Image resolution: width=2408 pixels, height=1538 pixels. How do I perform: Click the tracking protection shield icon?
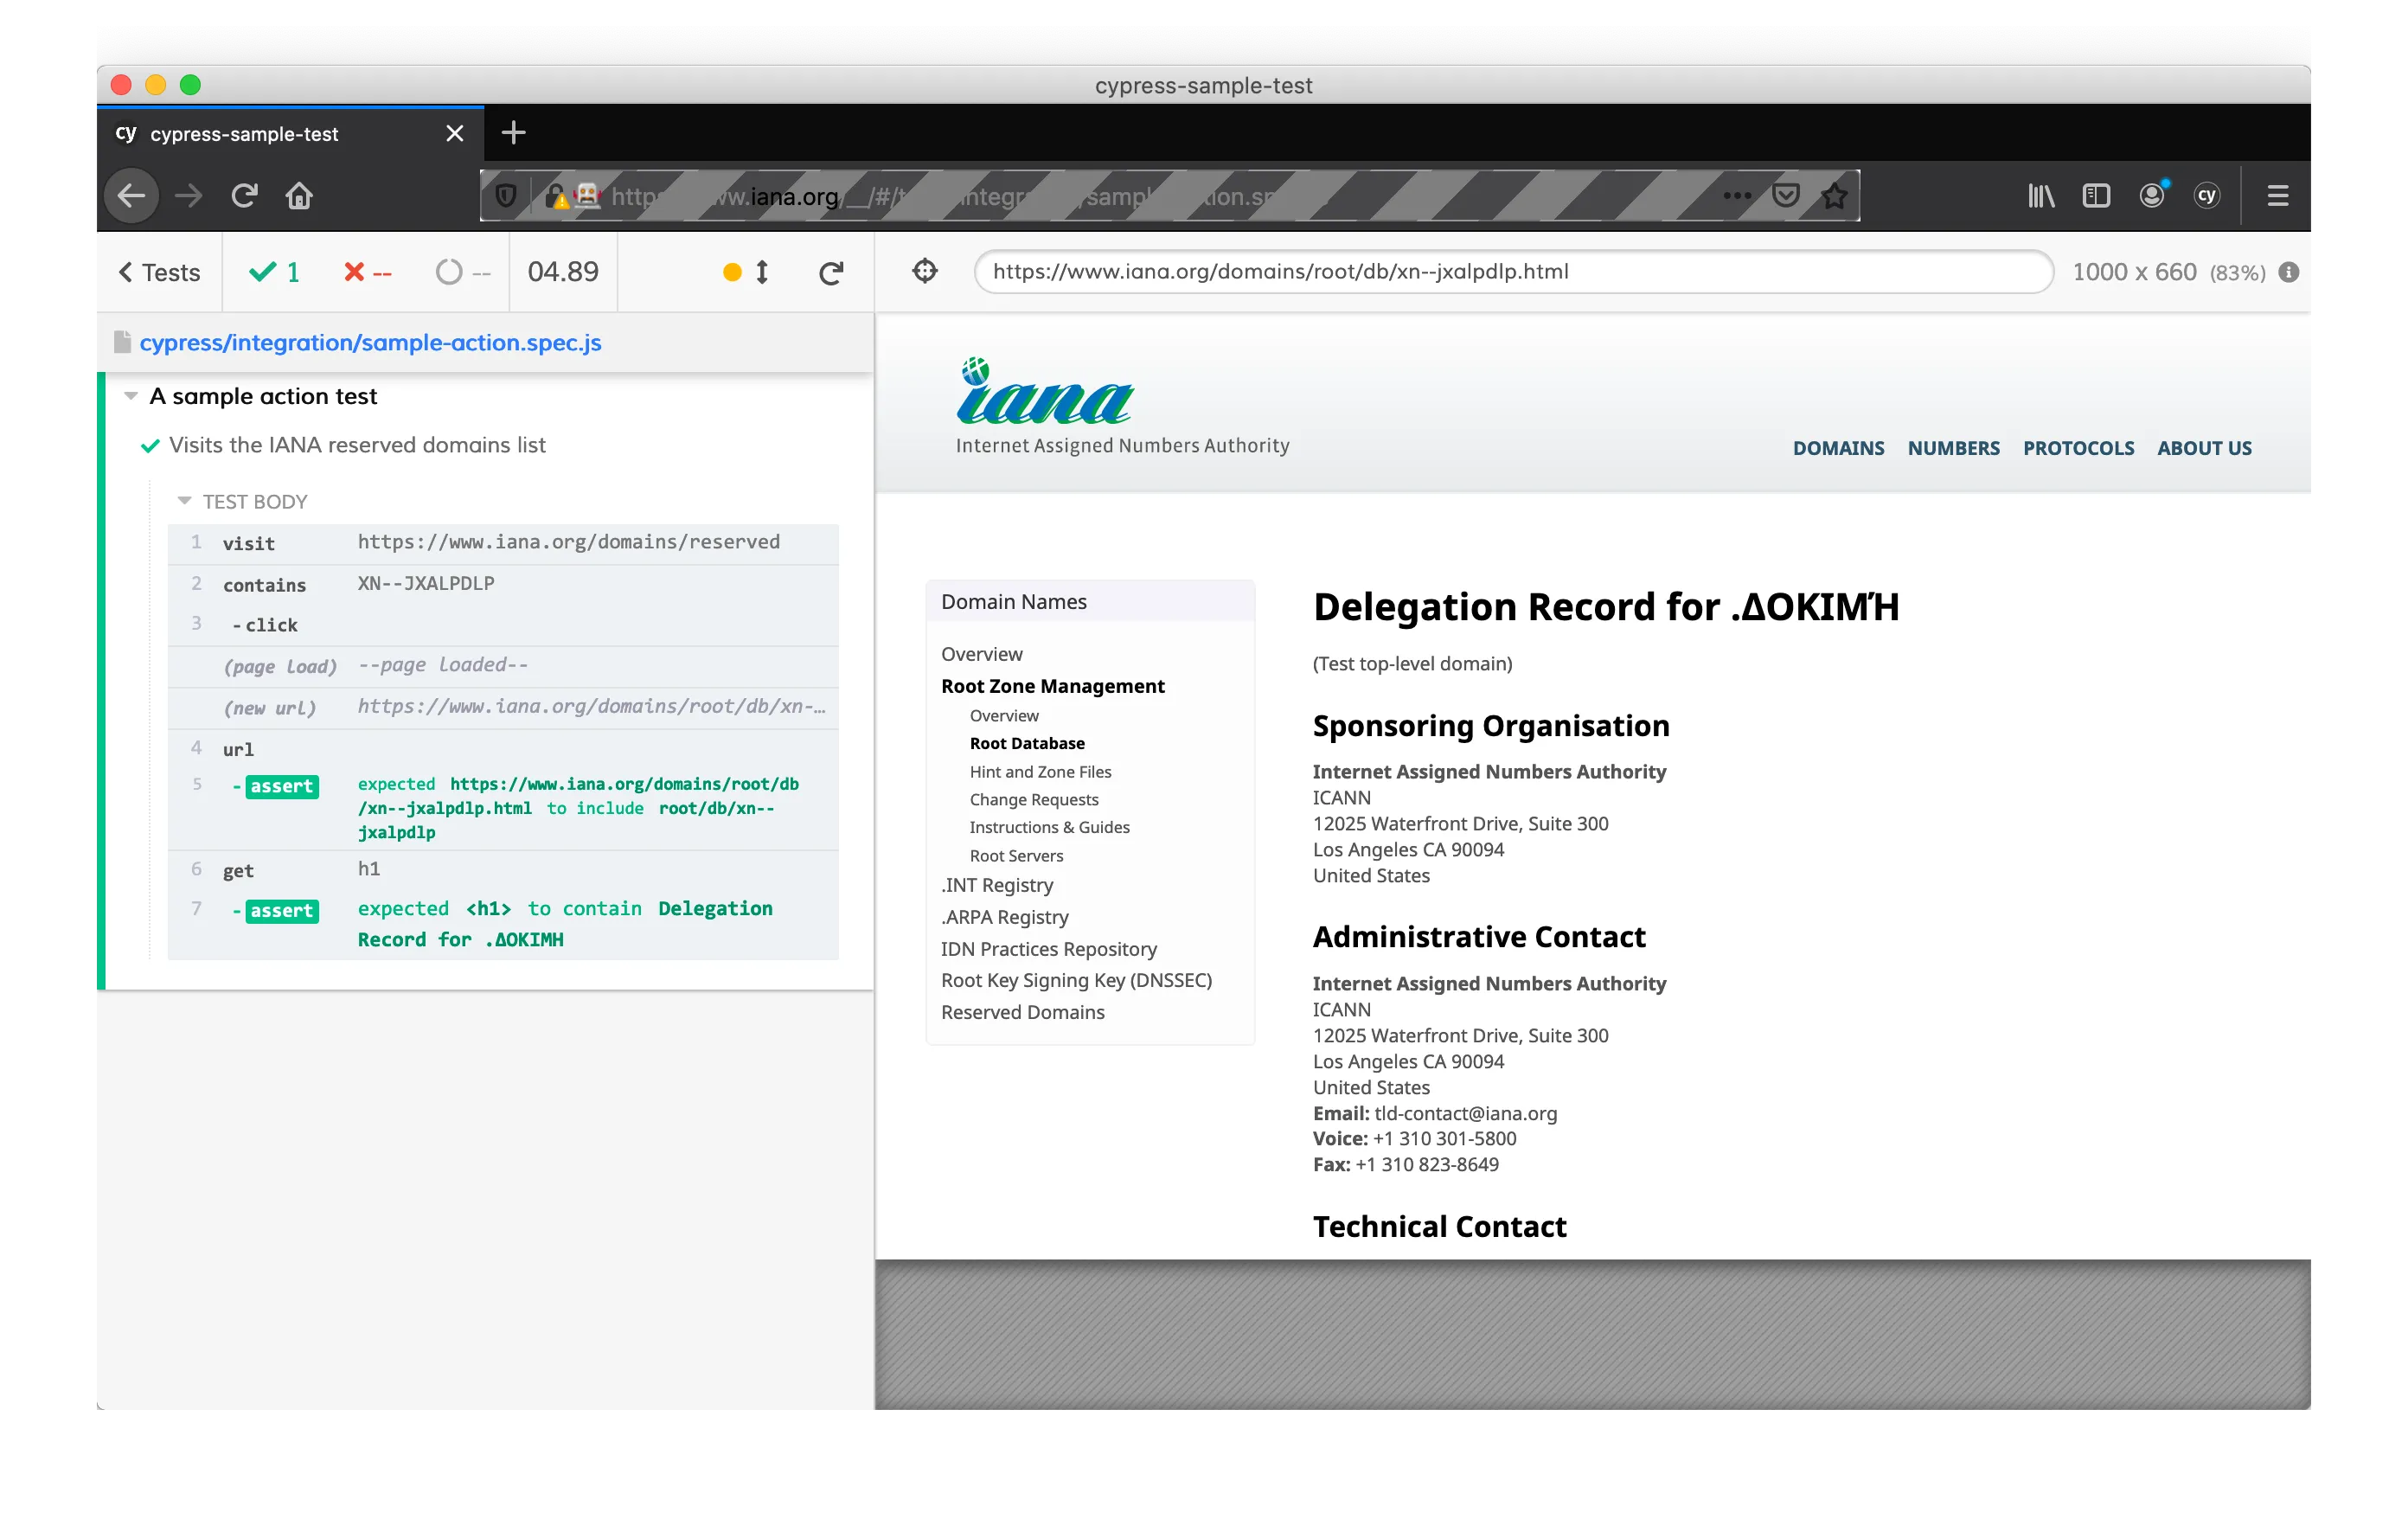[x=506, y=195]
